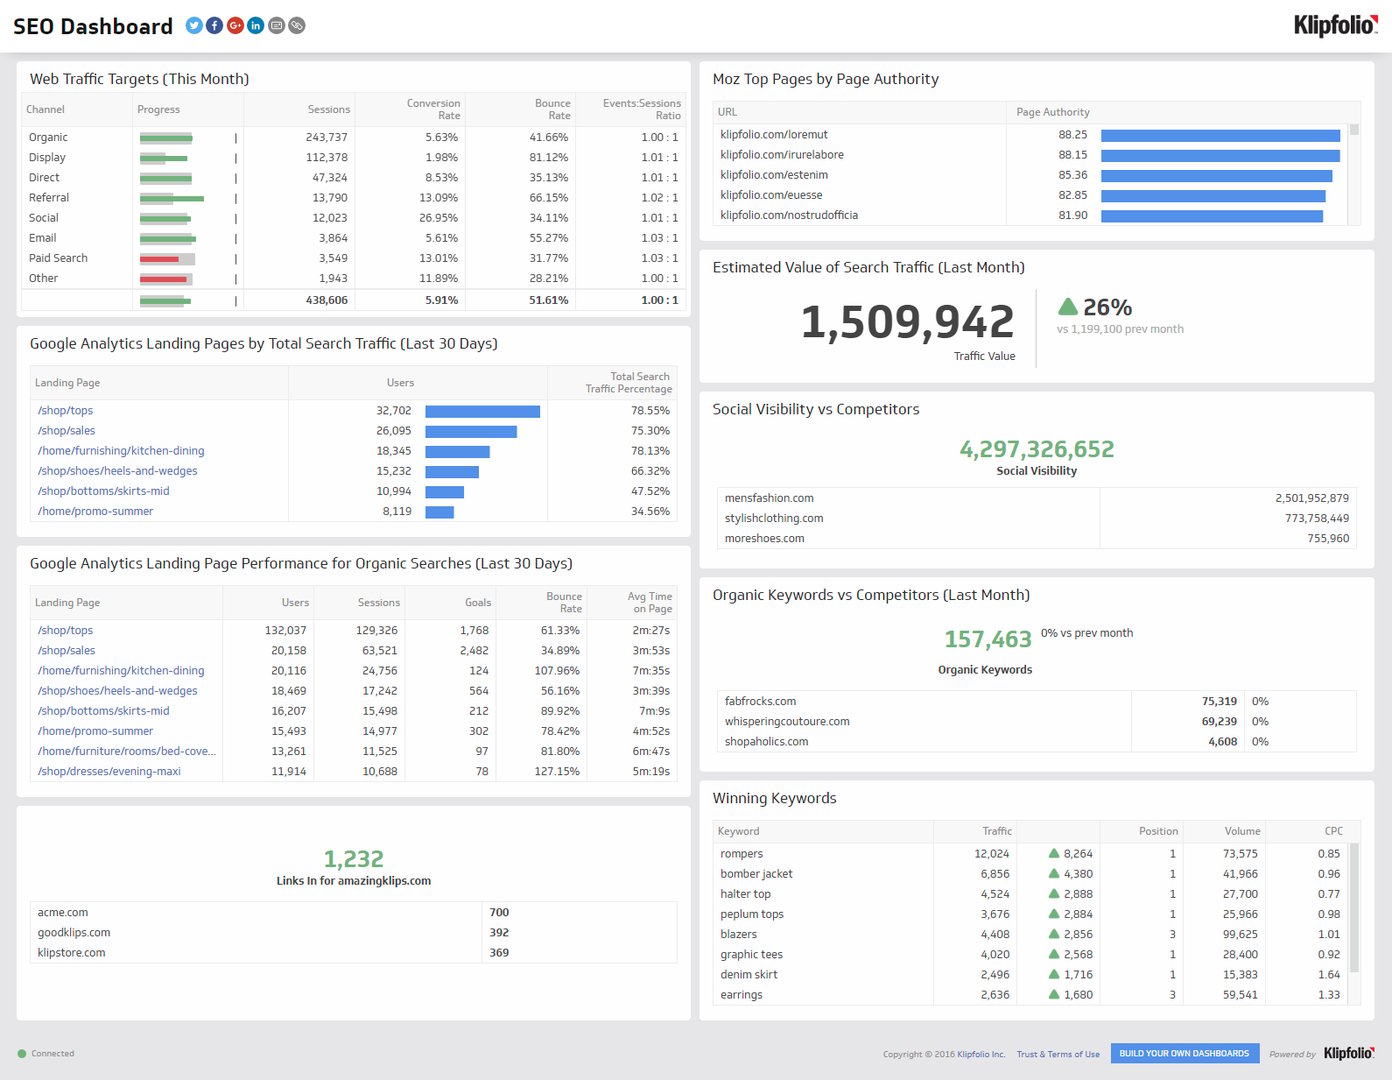Screen dimensions: 1392x1080
Task: Click the 438,606 total sessions value
Action: pos(326,300)
